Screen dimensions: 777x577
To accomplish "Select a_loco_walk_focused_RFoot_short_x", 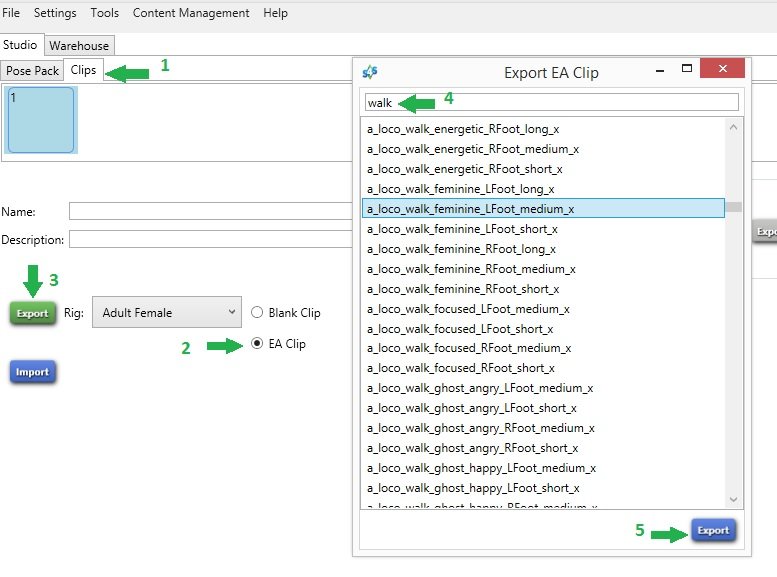I will pyautogui.click(x=543, y=368).
